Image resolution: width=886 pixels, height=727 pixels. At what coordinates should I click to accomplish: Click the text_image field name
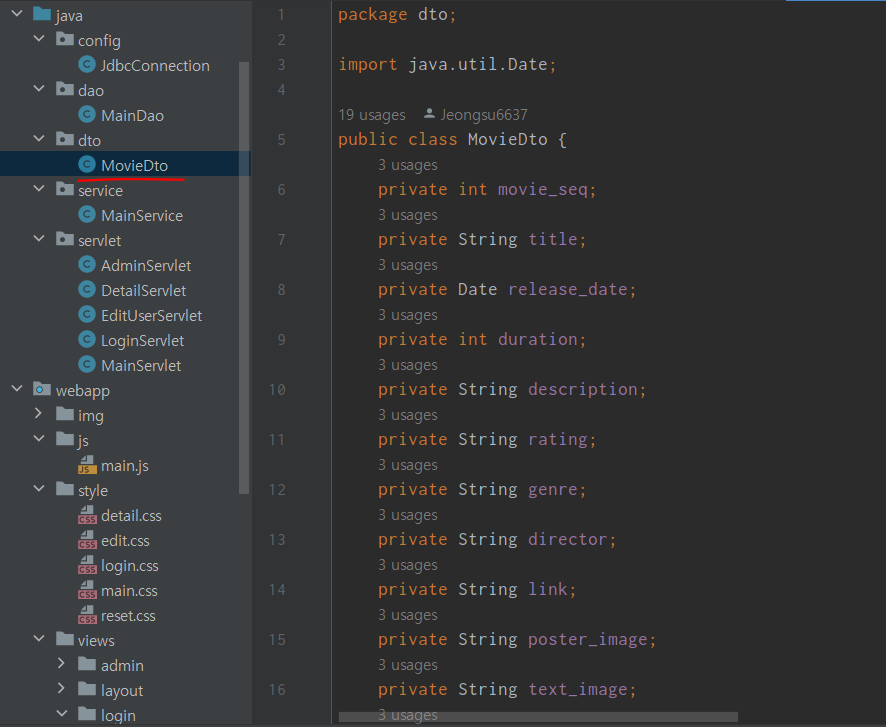pos(577,690)
